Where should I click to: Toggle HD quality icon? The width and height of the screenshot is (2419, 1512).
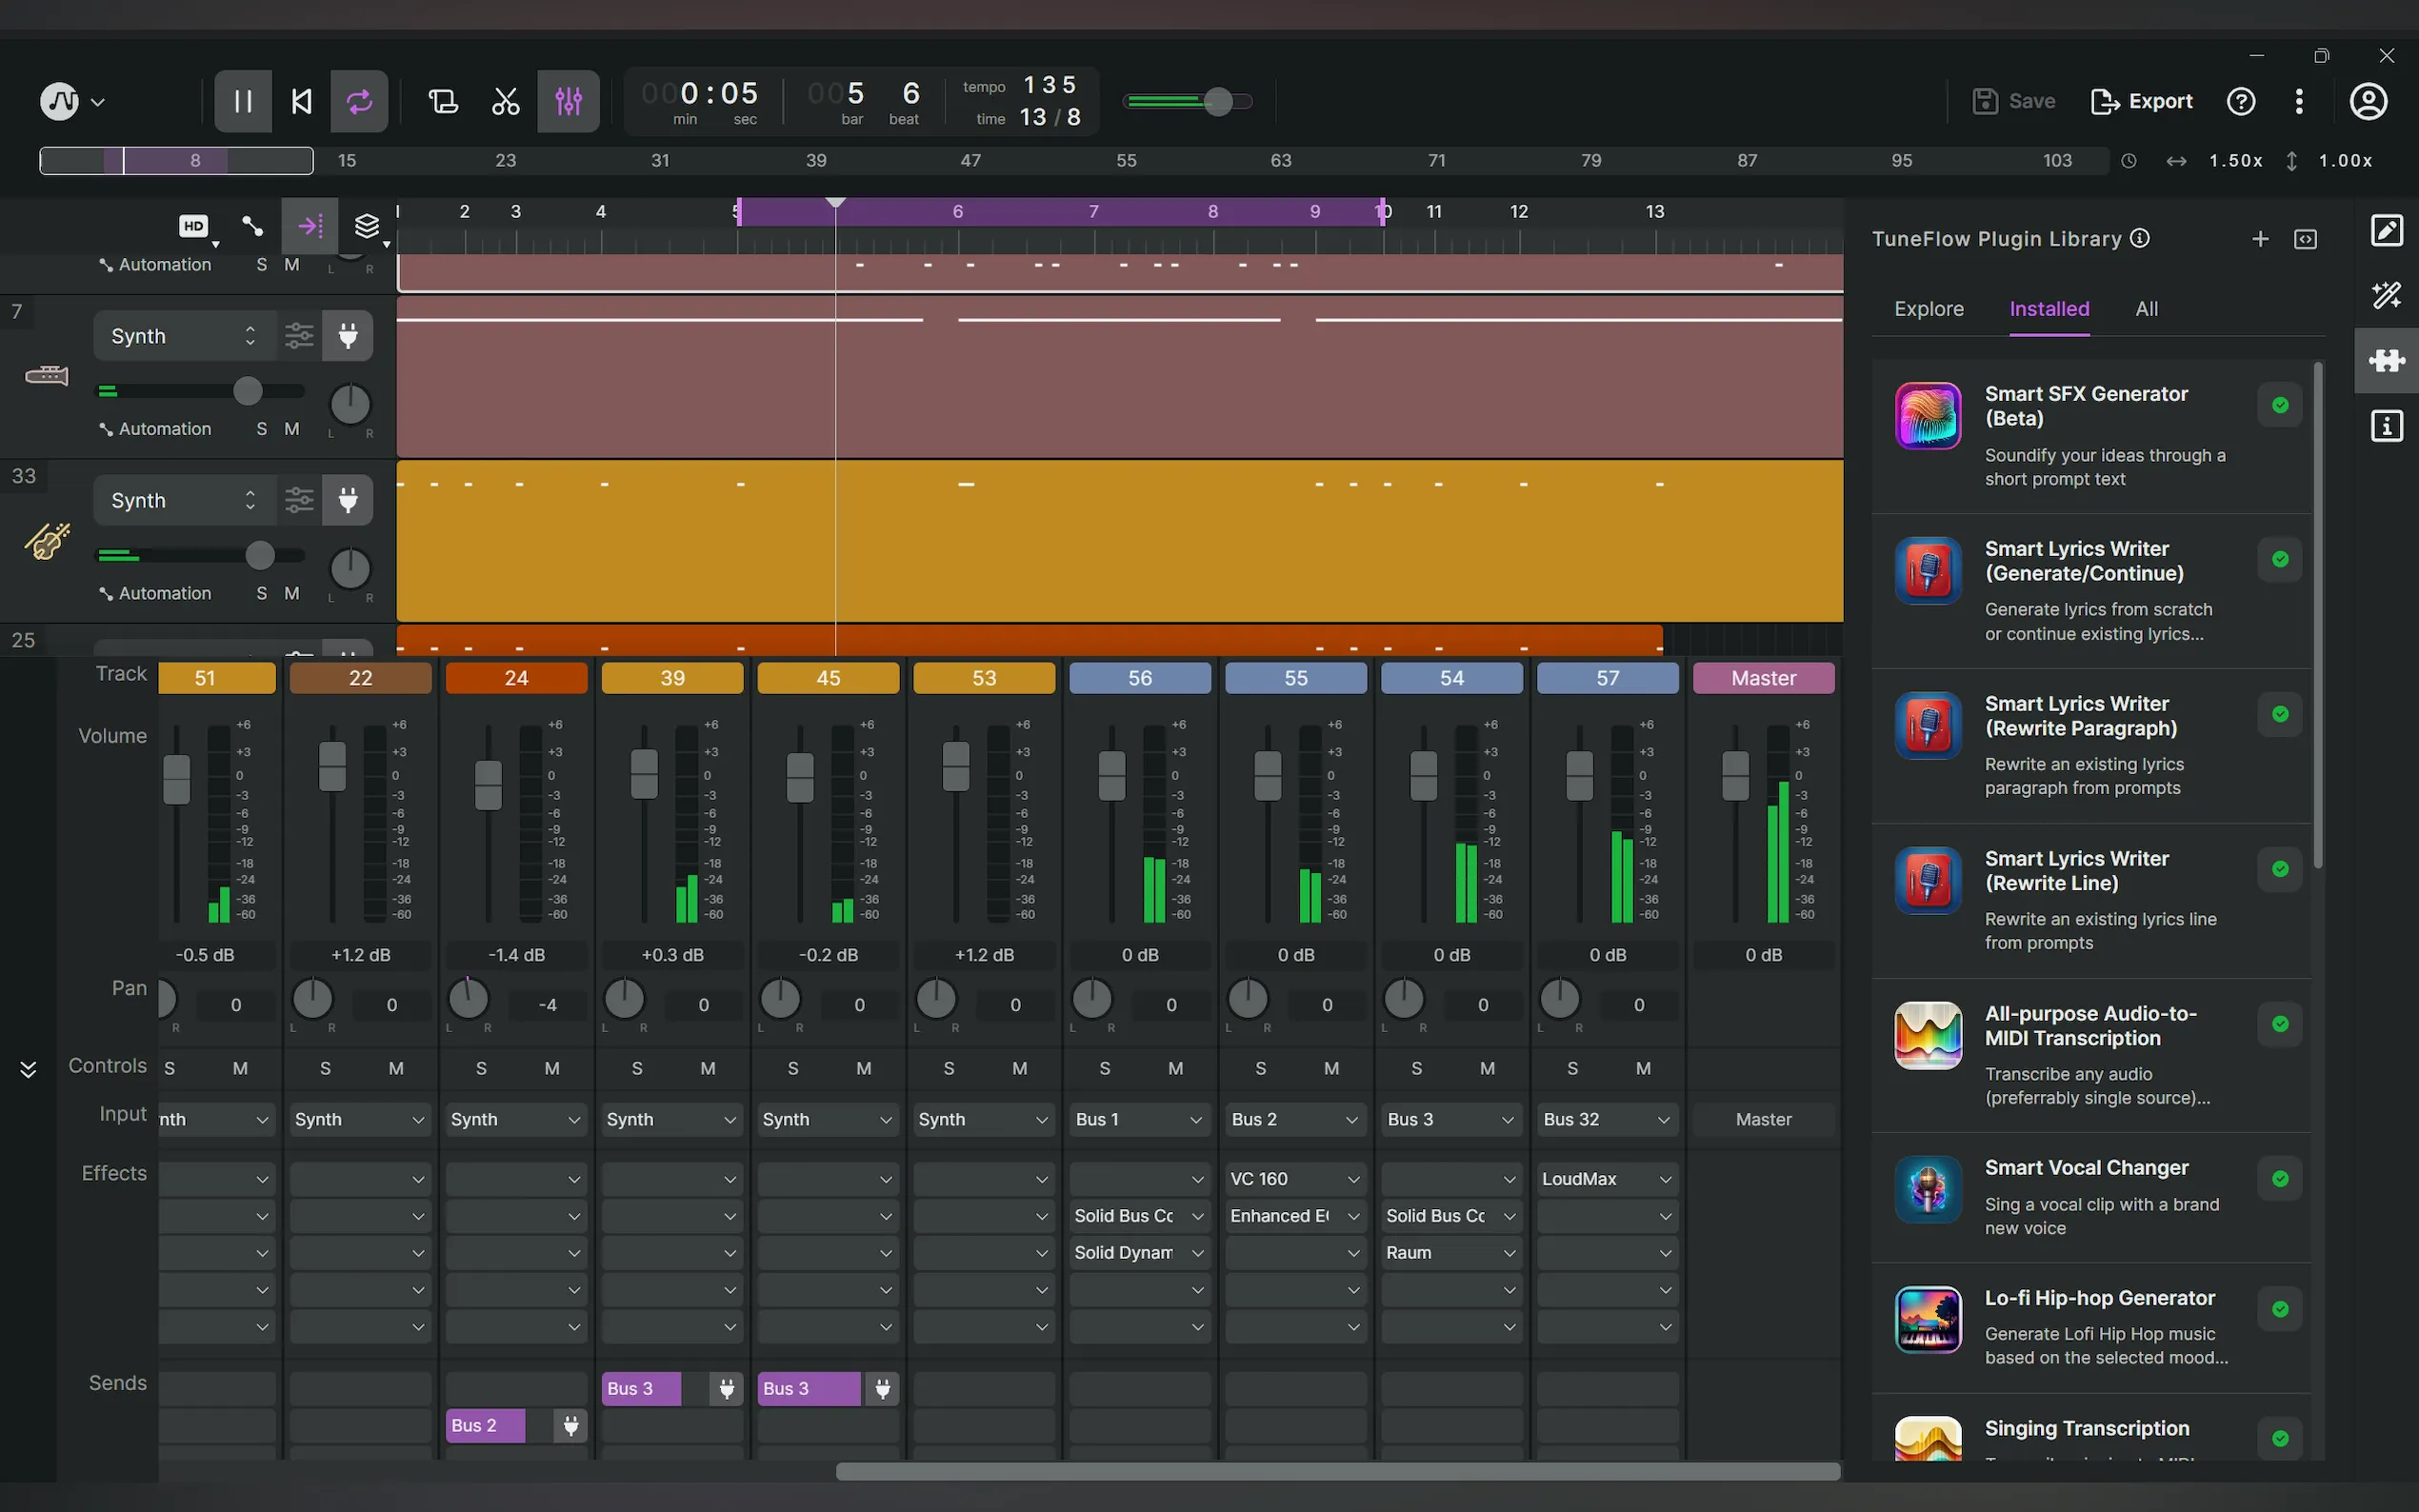tap(194, 226)
